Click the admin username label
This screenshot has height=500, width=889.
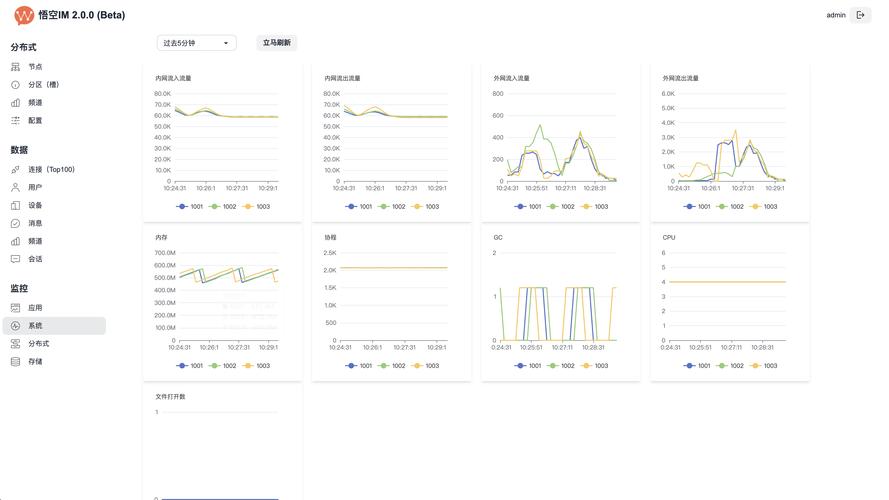pyautogui.click(x=835, y=15)
